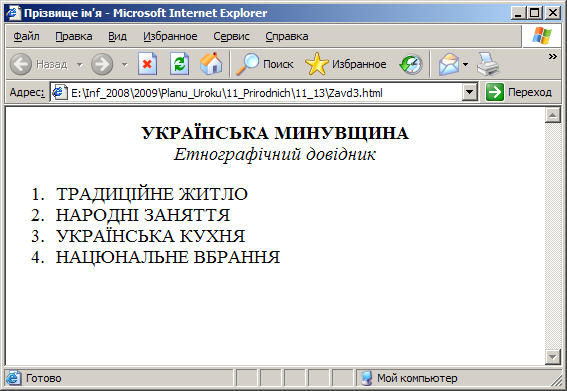
Task: Open the Правка menu
Action: click(x=74, y=36)
